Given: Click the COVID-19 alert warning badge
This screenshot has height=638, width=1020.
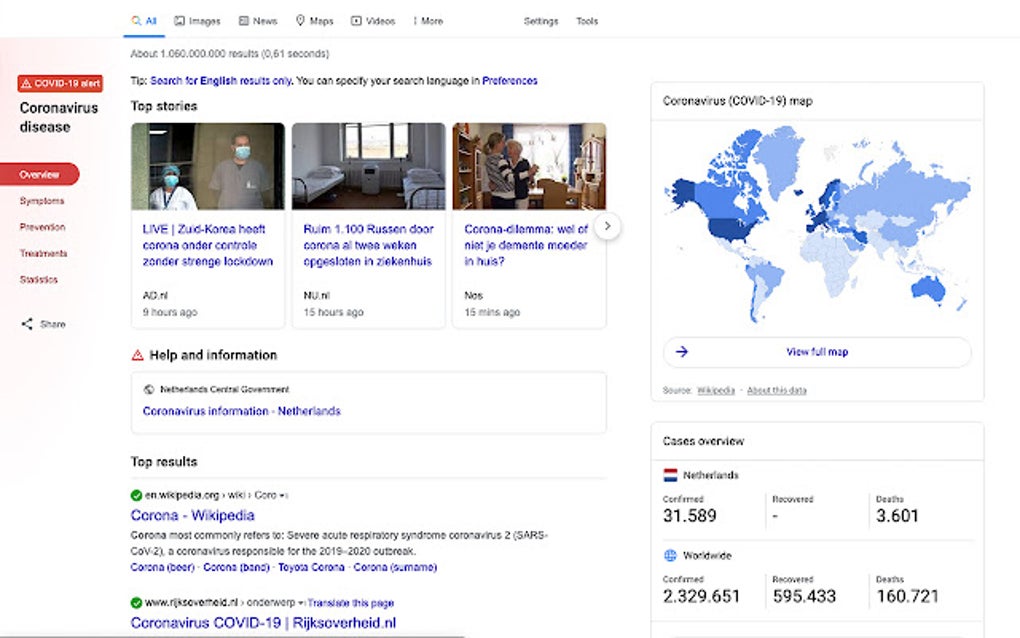Looking at the screenshot, I should tap(60, 84).
